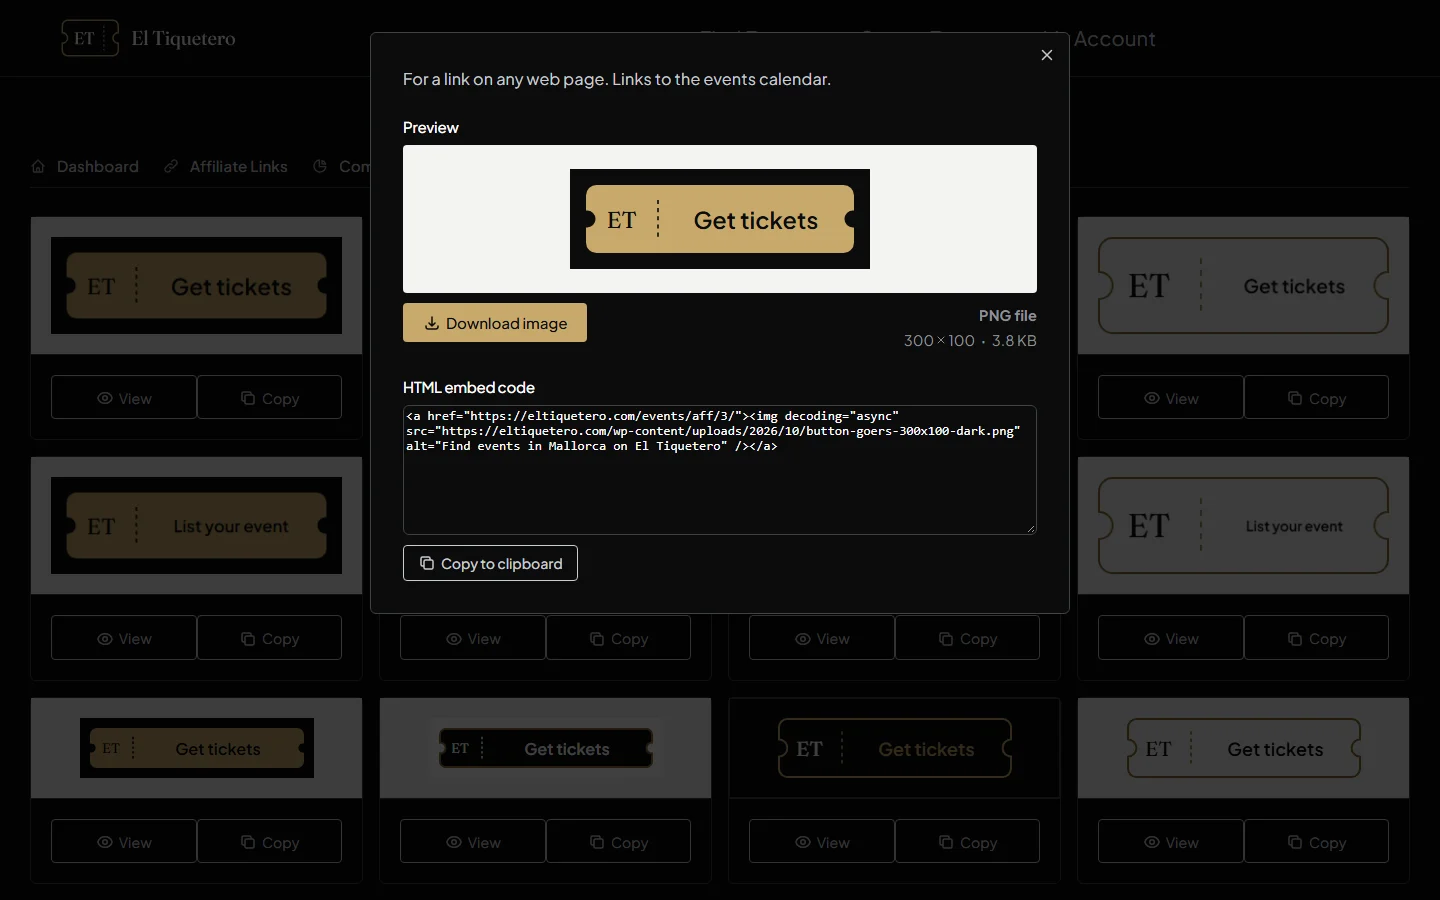Copy embed code to clipboard
Image resolution: width=1440 pixels, height=900 pixels.
(x=490, y=563)
